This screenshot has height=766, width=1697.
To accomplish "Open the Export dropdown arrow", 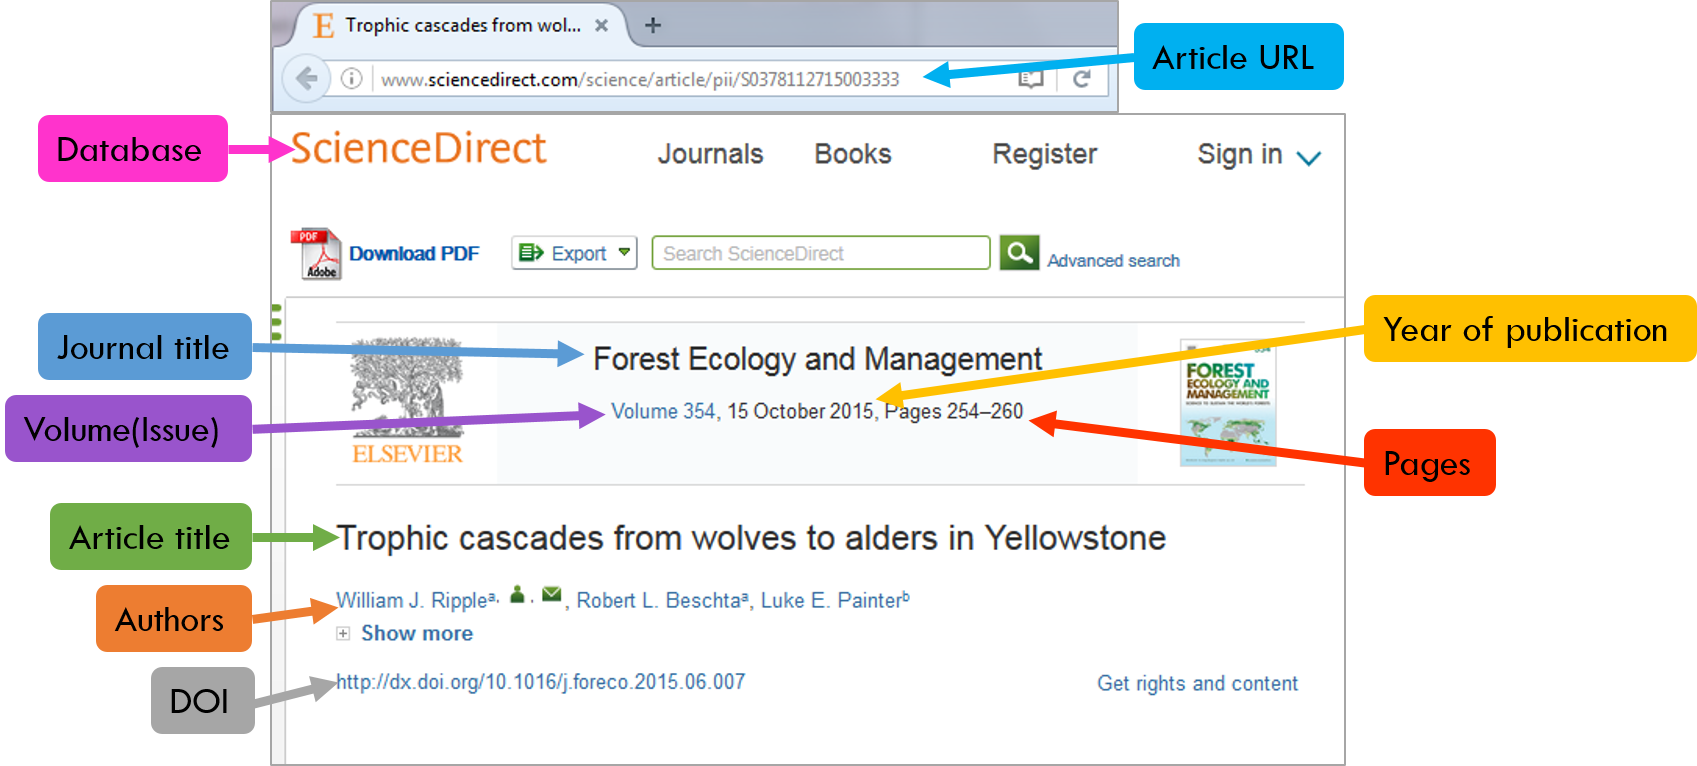I will point(624,252).
